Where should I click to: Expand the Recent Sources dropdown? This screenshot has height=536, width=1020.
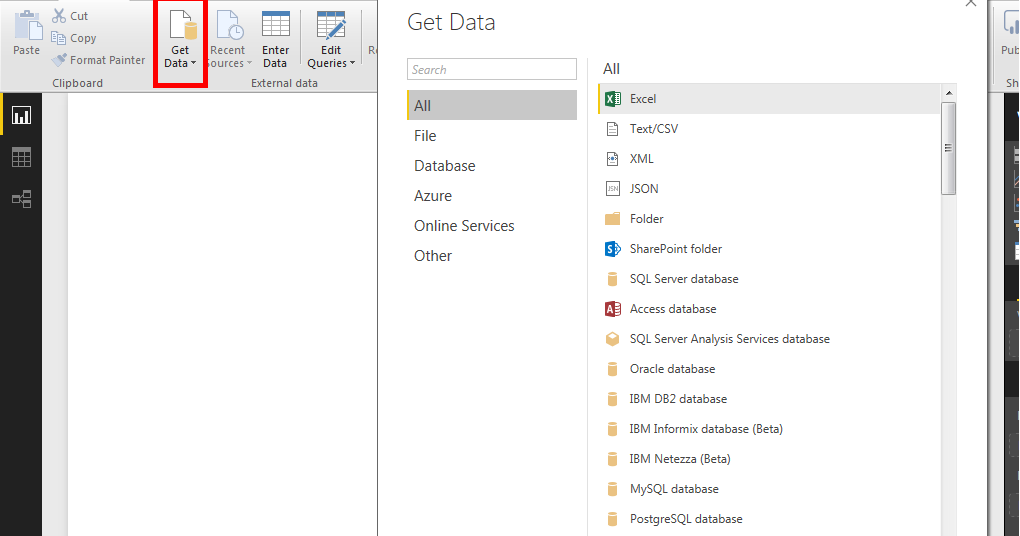tap(248, 64)
